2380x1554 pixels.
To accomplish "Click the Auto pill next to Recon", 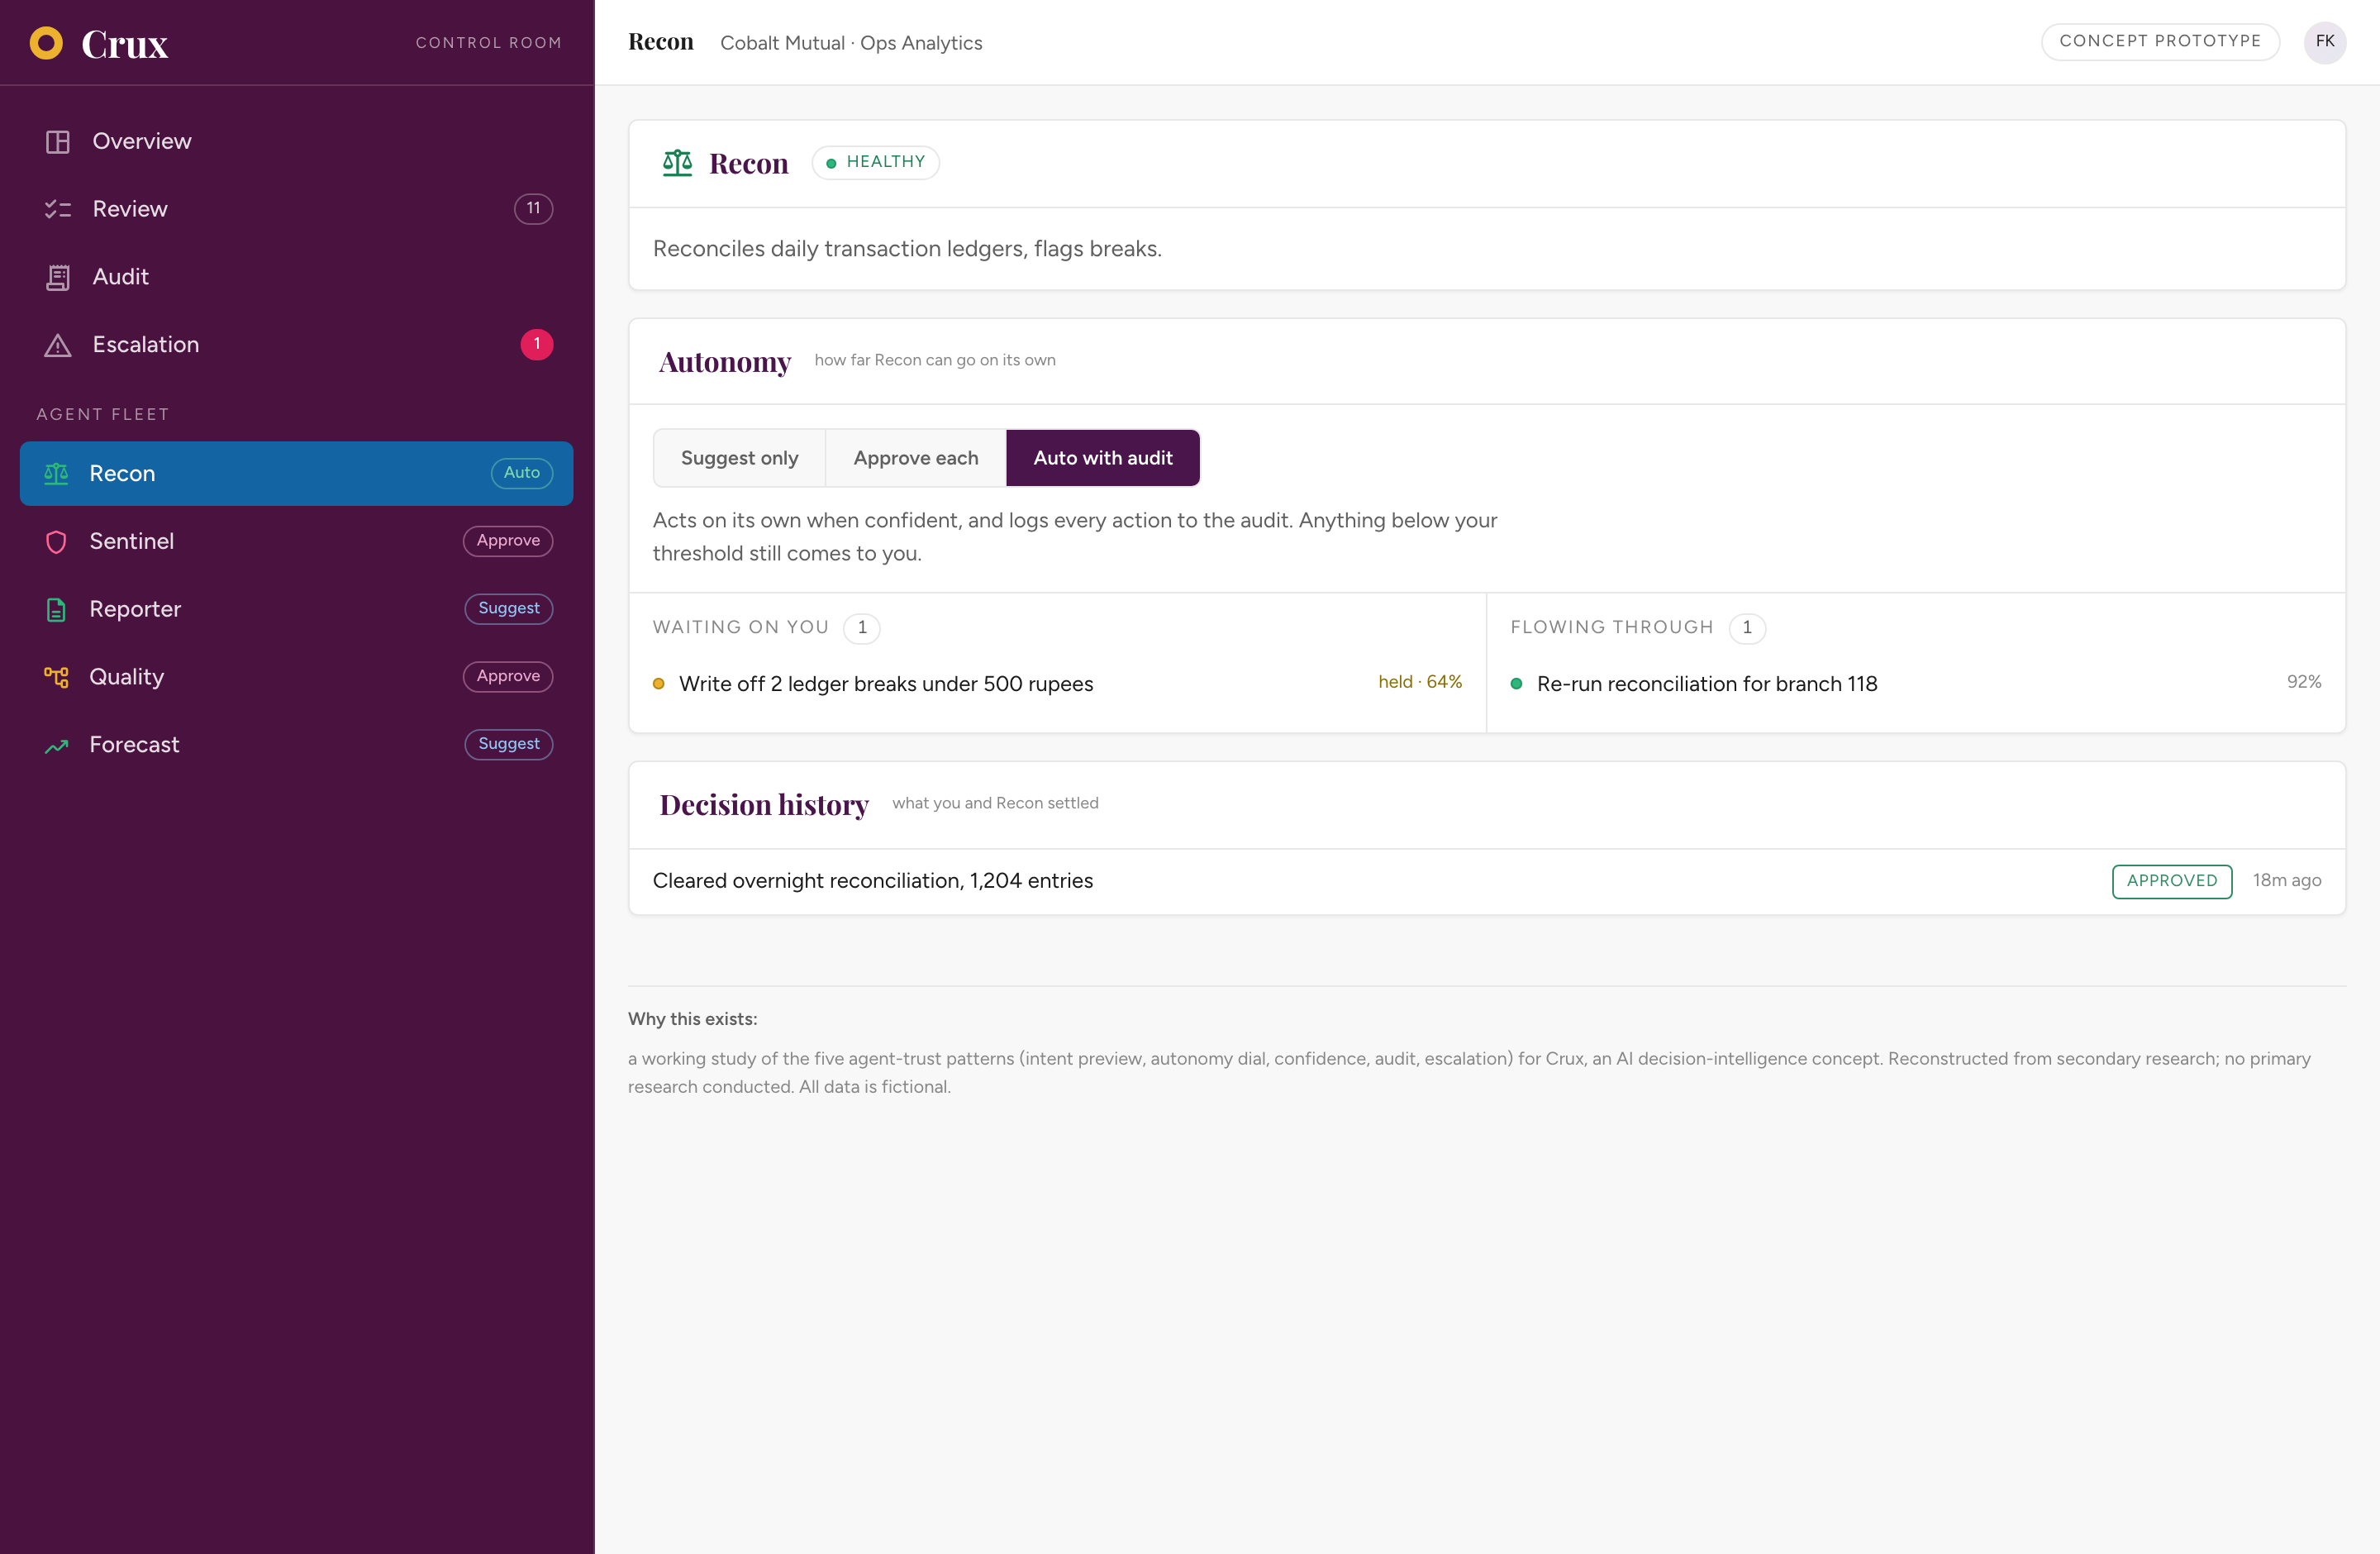I will (522, 473).
